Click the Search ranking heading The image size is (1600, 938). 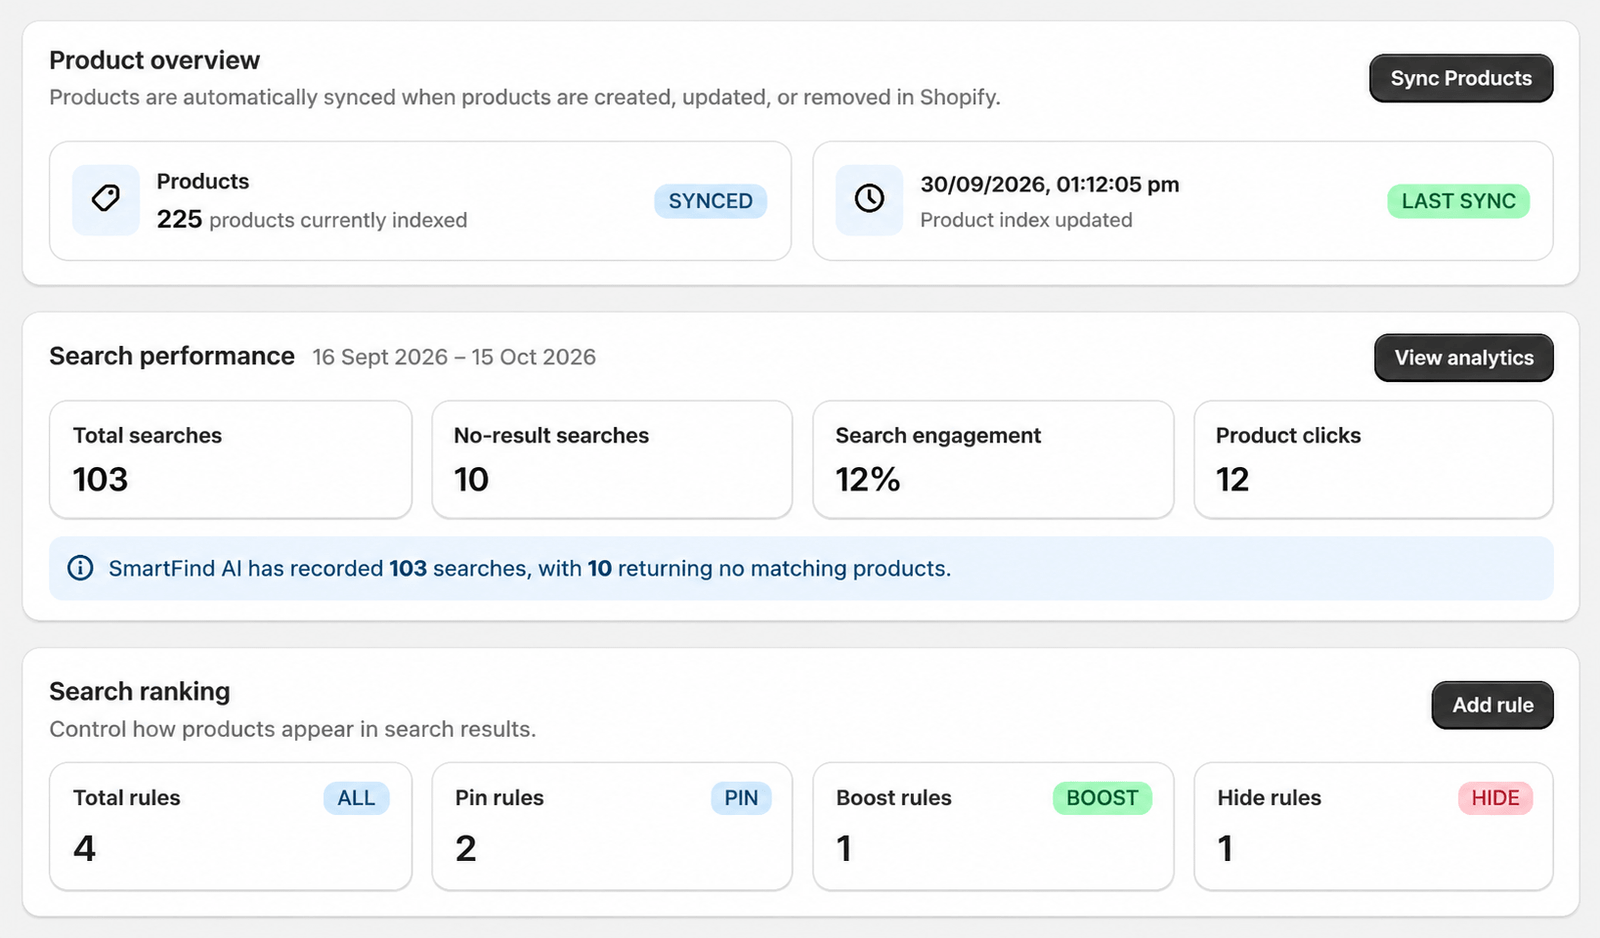[140, 691]
